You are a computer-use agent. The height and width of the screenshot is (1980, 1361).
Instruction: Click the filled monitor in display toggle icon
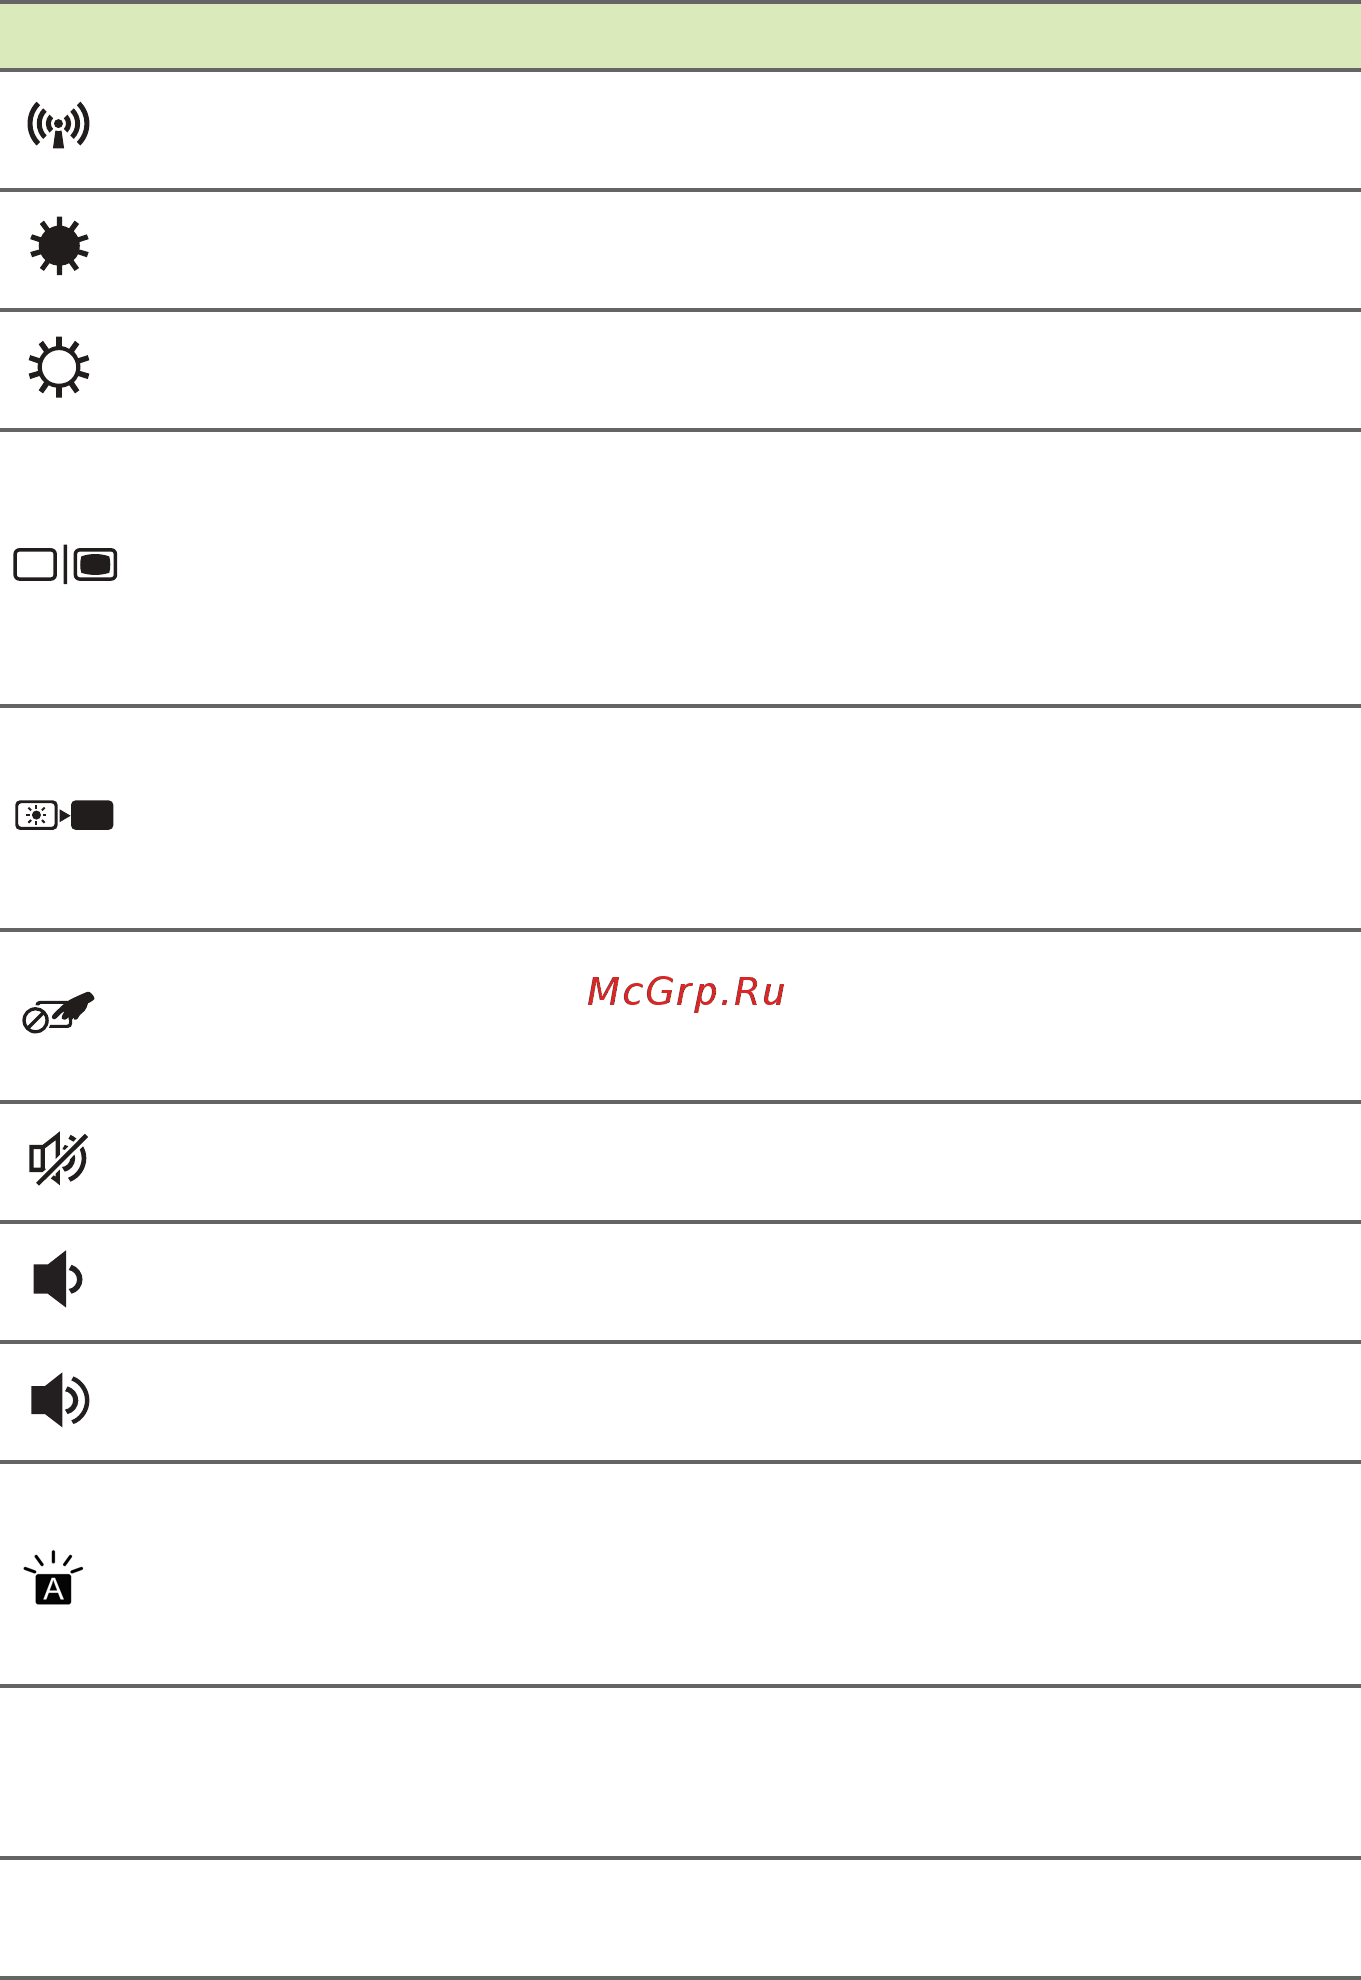[x=96, y=565]
